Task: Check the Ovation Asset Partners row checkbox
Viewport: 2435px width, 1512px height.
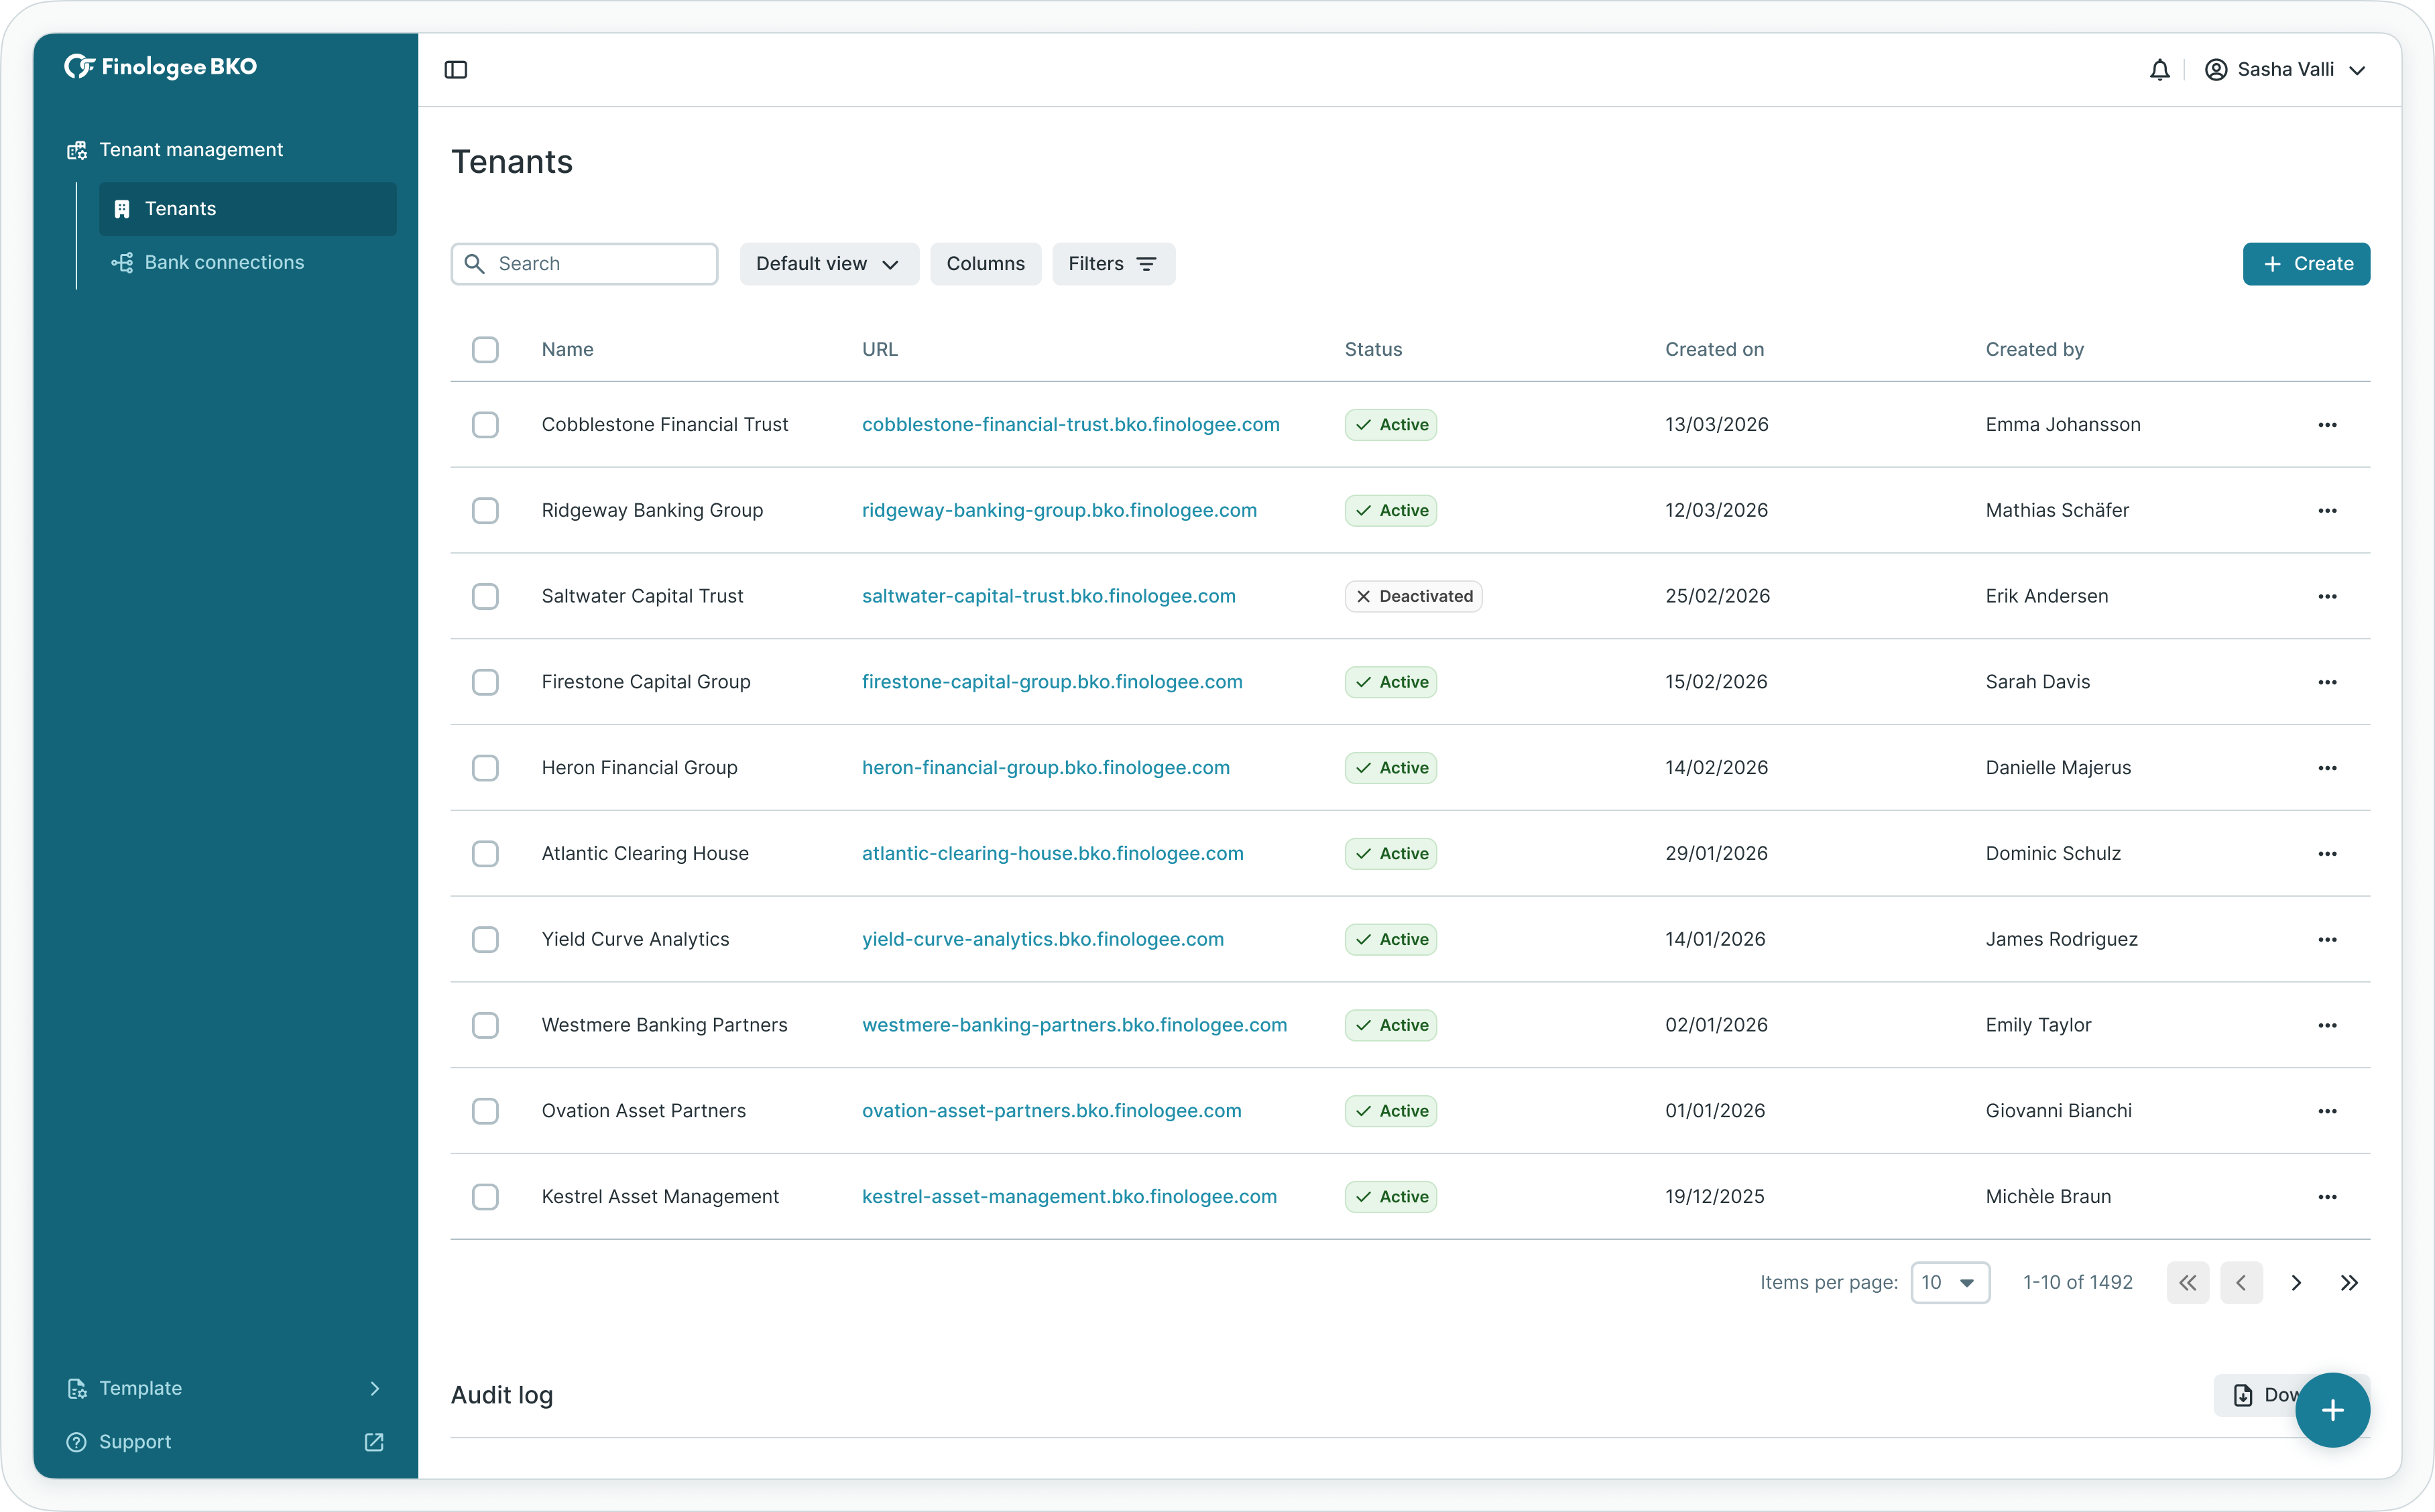Action: [x=485, y=1111]
